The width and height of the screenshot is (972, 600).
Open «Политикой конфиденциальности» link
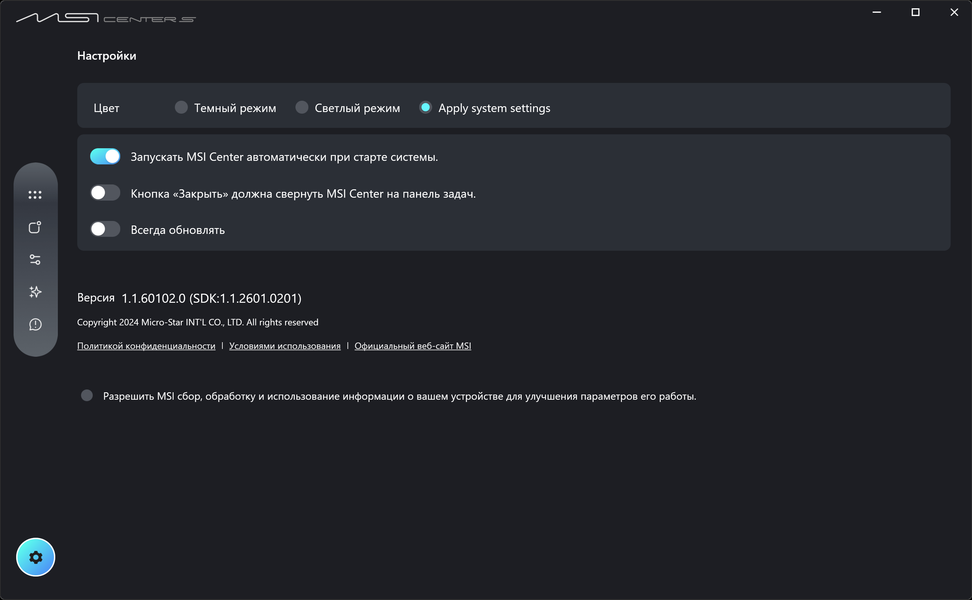point(146,346)
